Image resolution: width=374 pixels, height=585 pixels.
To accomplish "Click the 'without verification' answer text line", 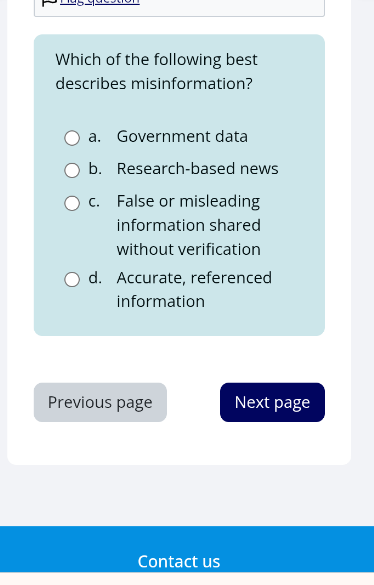I will [x=188, y=249].
